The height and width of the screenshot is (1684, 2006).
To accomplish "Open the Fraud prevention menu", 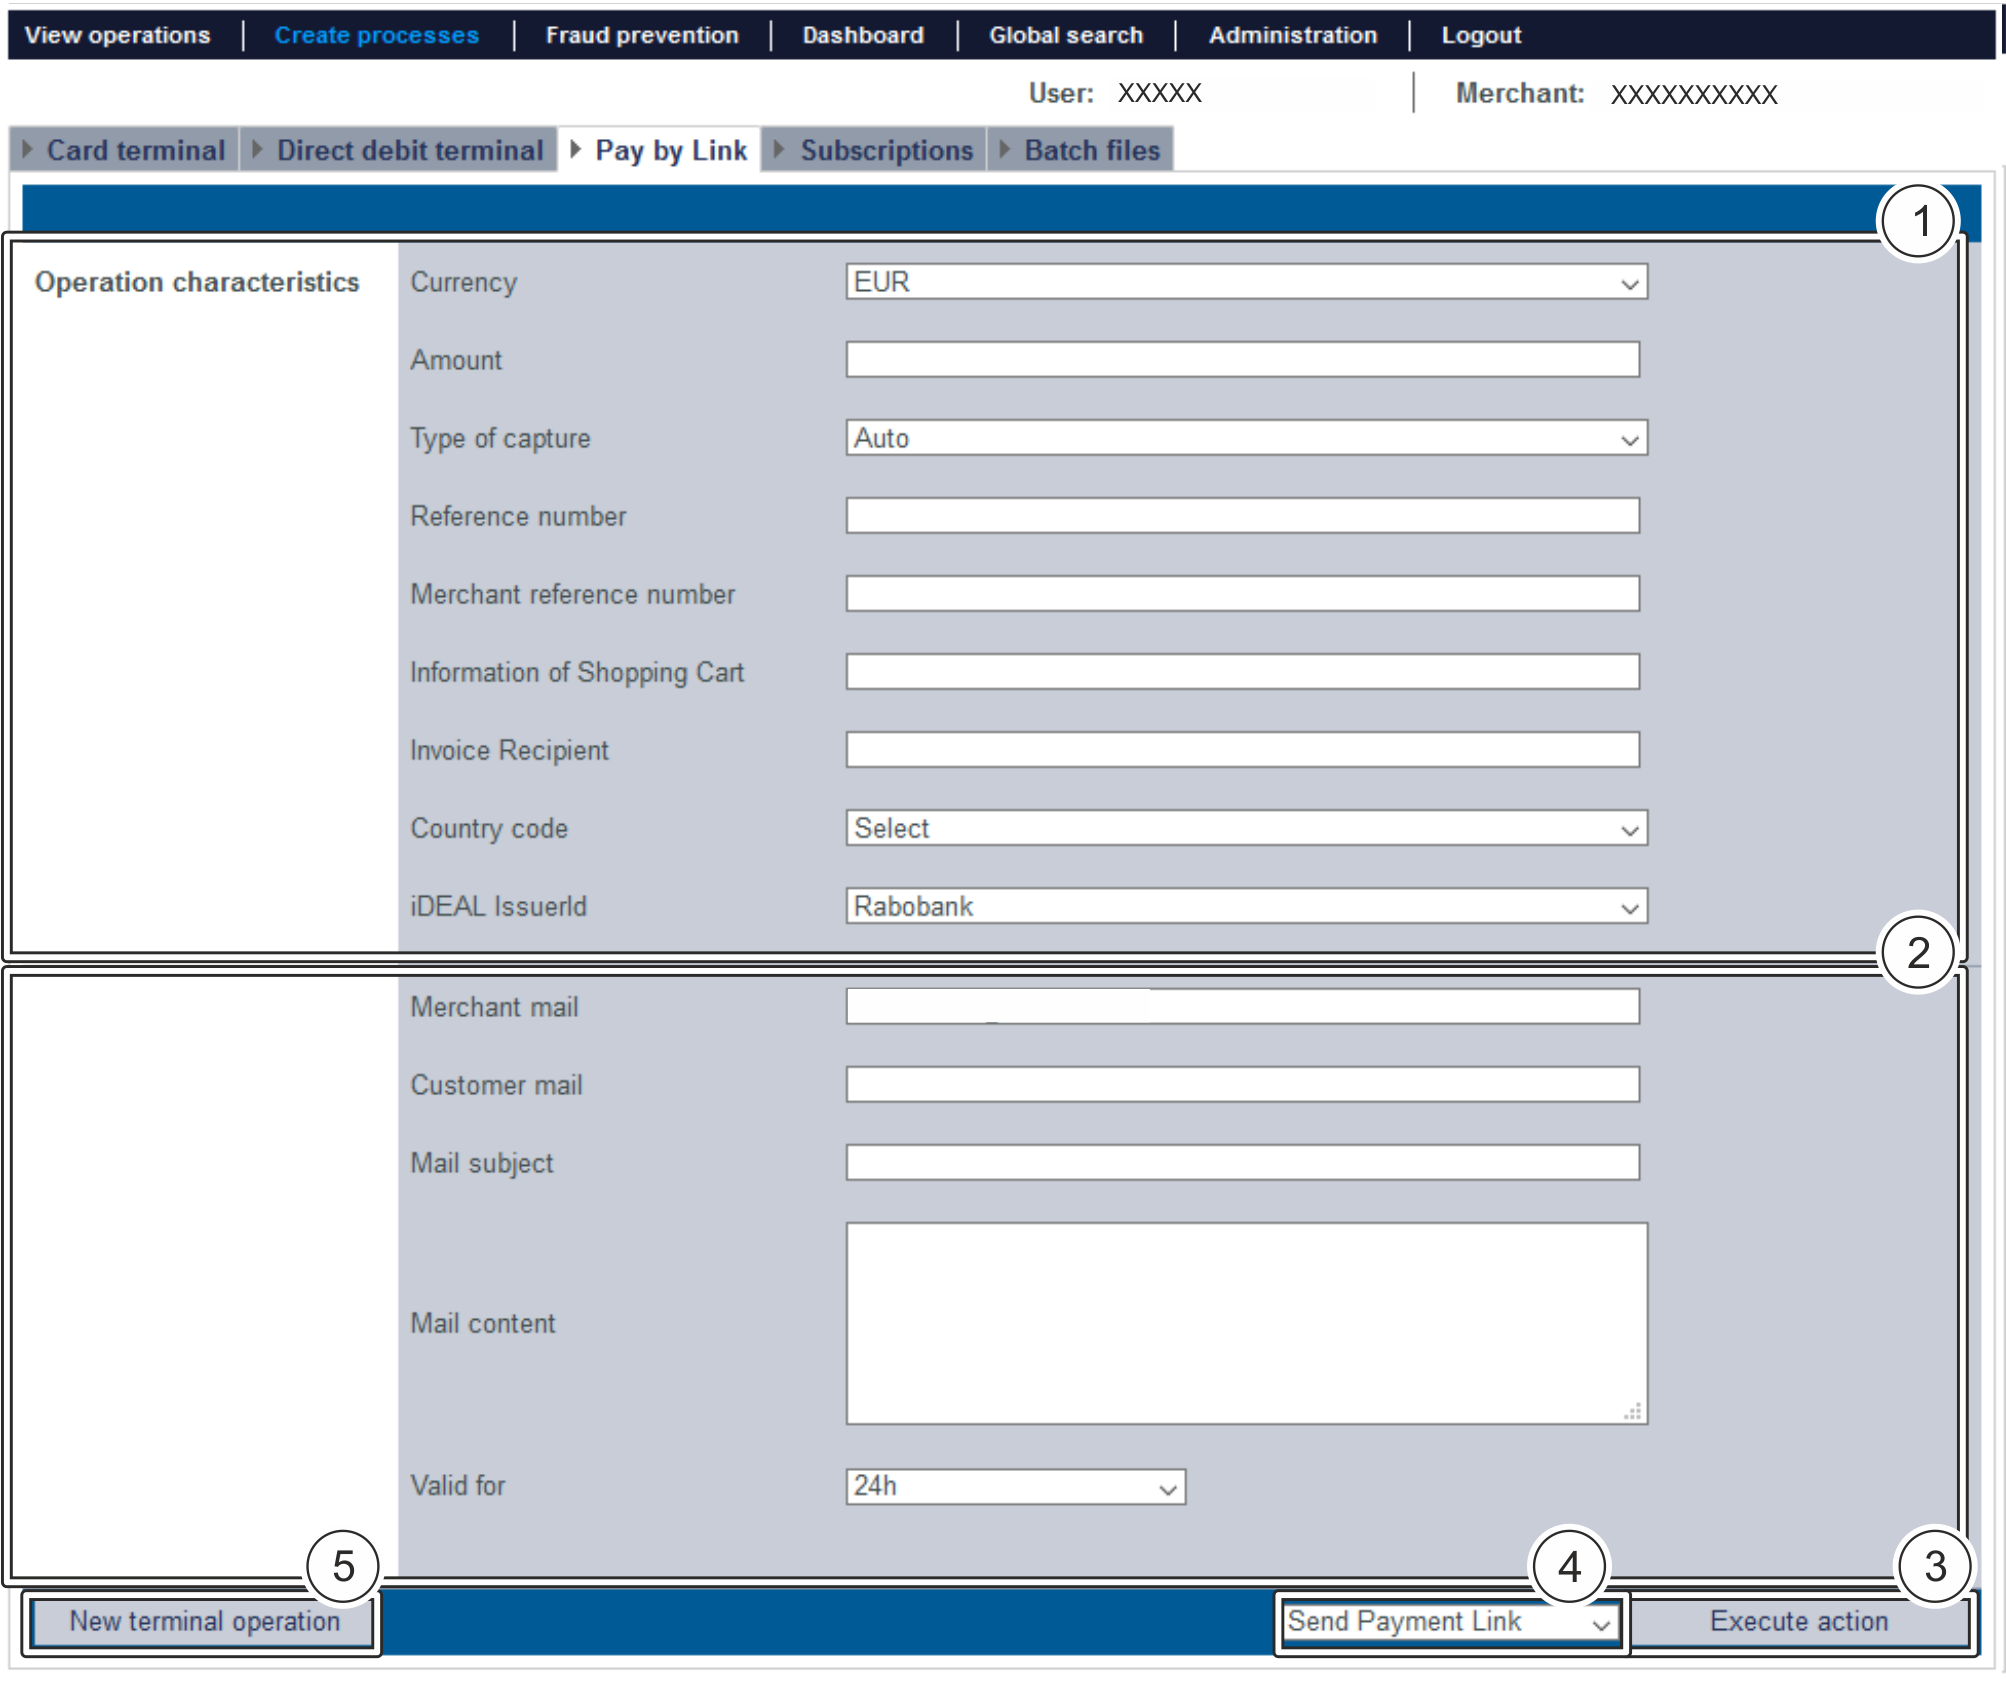I will click(x=642, y=35).
